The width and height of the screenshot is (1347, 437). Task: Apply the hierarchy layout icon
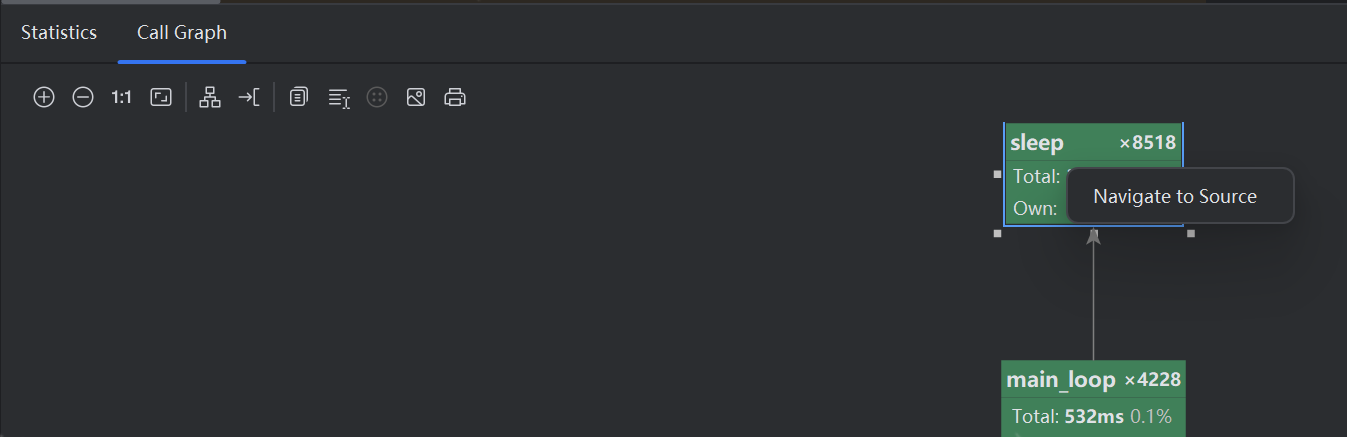tap(210, 97)
